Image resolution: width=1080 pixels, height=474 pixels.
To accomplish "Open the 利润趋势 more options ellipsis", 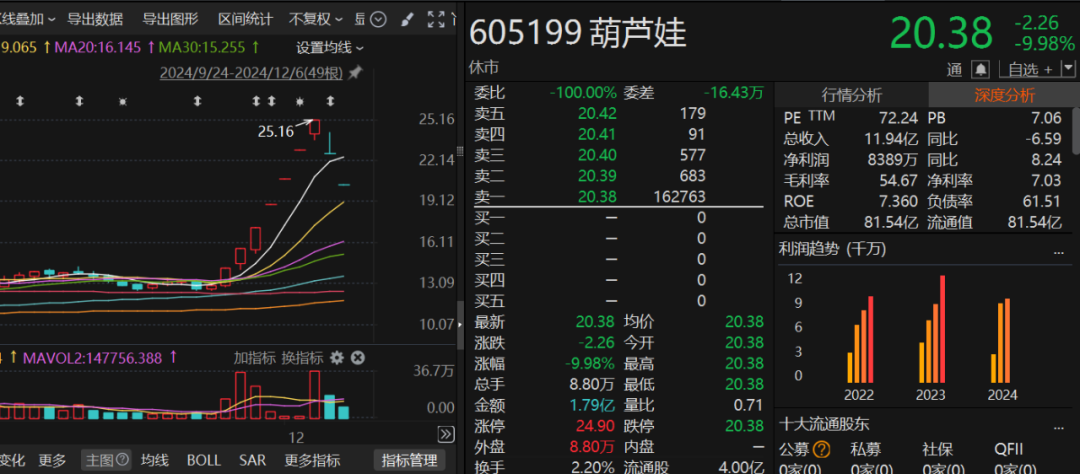I will [1059, 252].
